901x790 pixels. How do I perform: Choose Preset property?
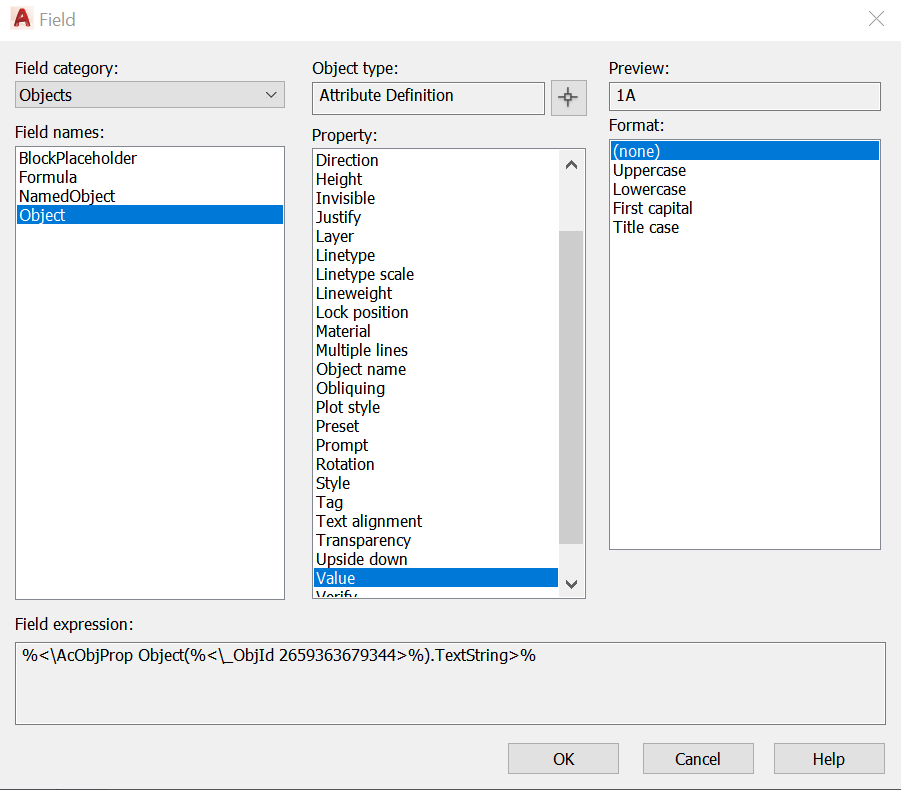(x=436, y=426)
